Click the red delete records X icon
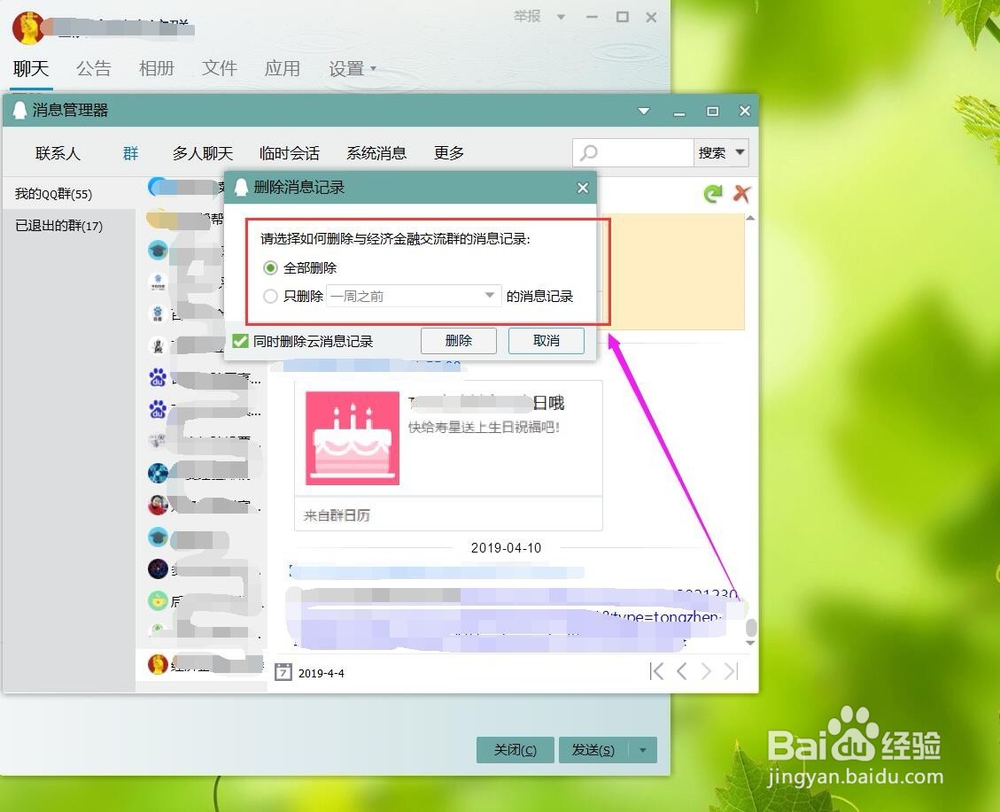1000x812 pixels. pyautogui.click(x=742, y=194)
